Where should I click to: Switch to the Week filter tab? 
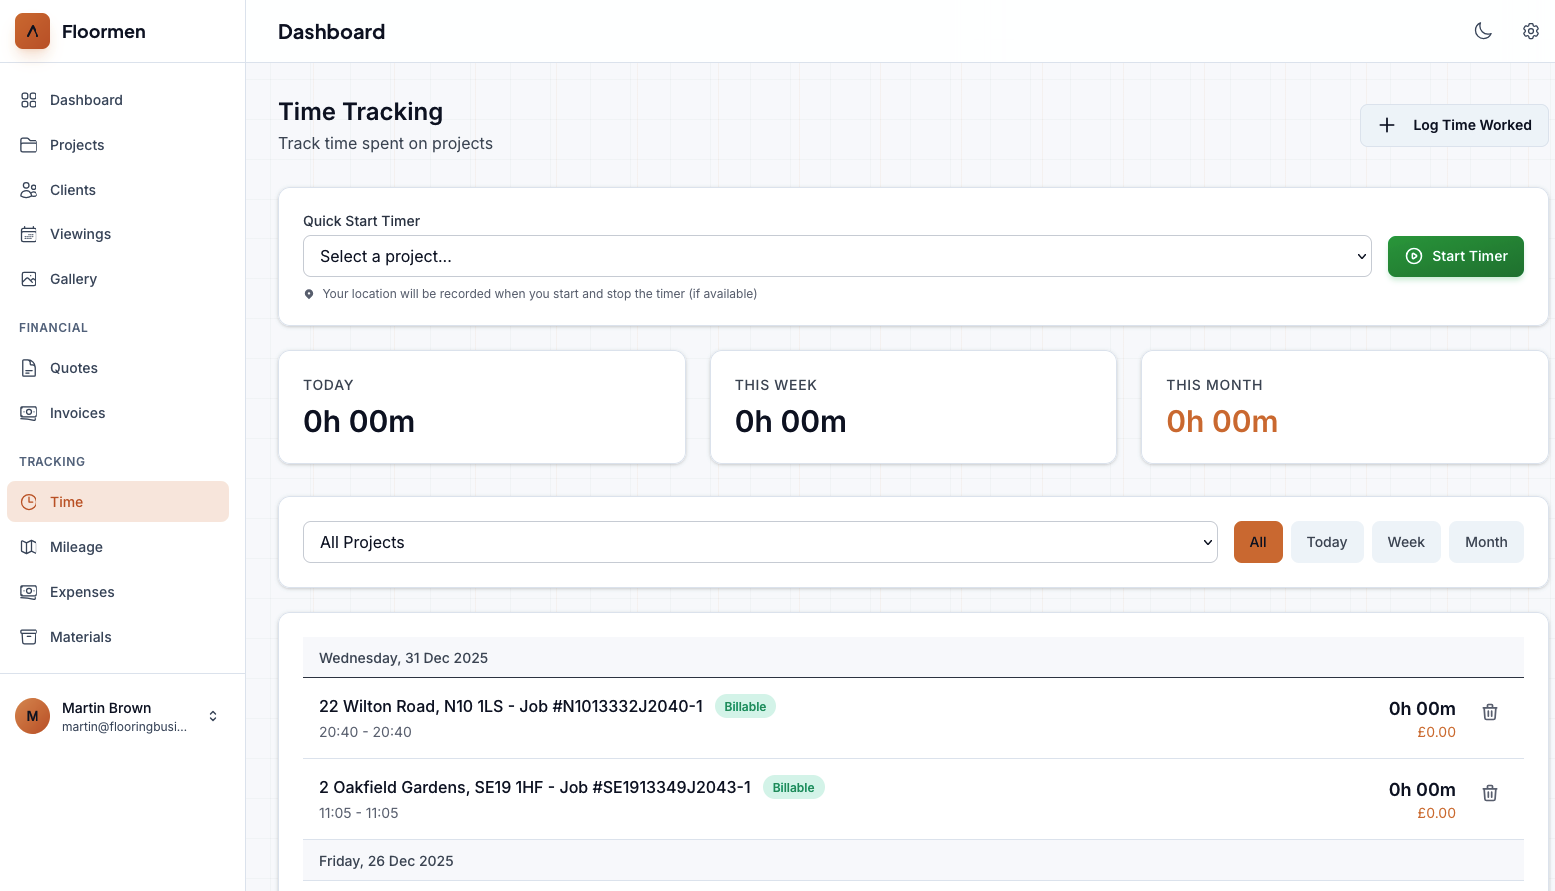[1406, 541]
